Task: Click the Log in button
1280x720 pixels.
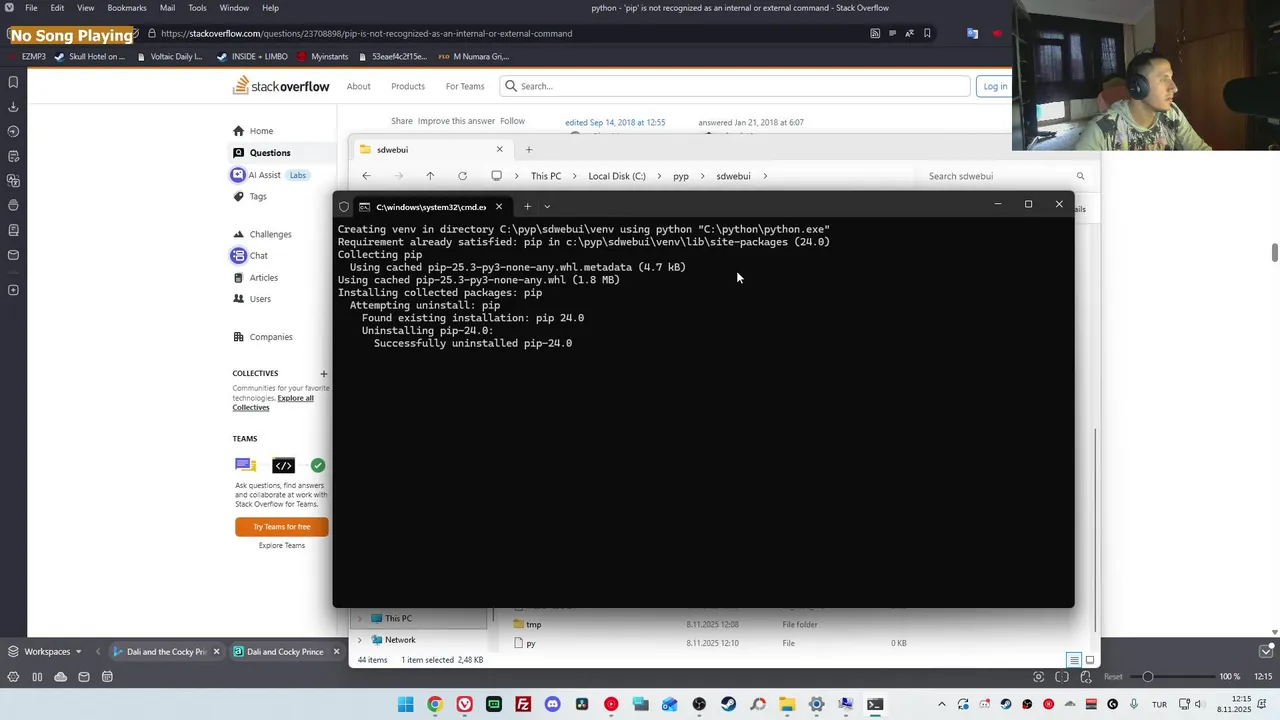Action: [x=995, y=86]
